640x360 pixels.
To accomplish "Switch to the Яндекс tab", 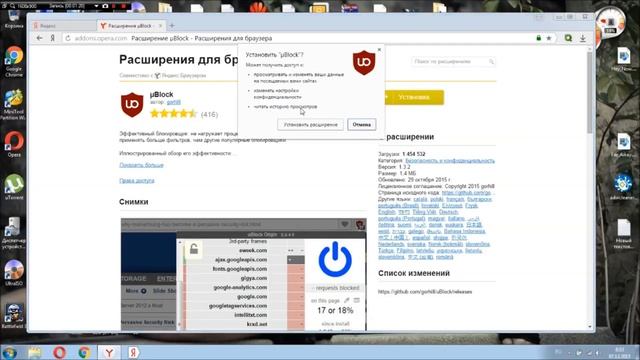I will point(63,25).
